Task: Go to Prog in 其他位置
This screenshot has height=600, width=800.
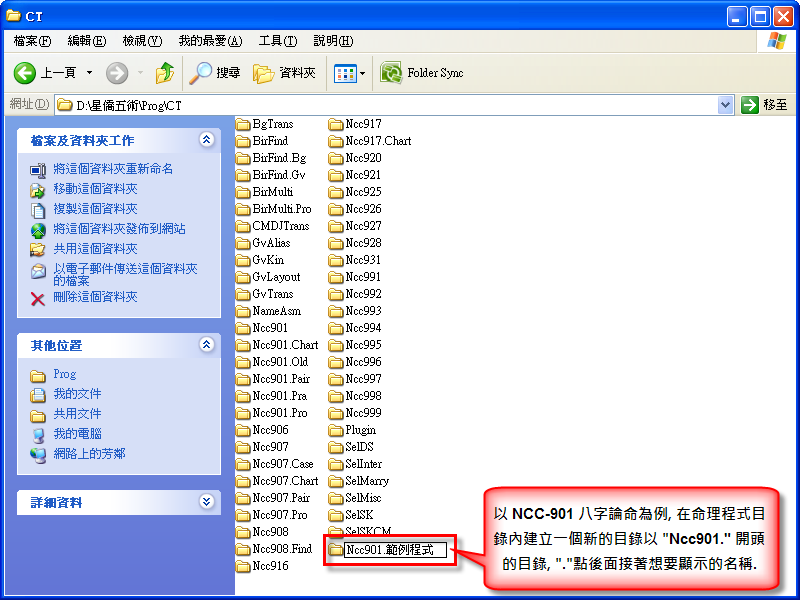Action: click(65, 374)
